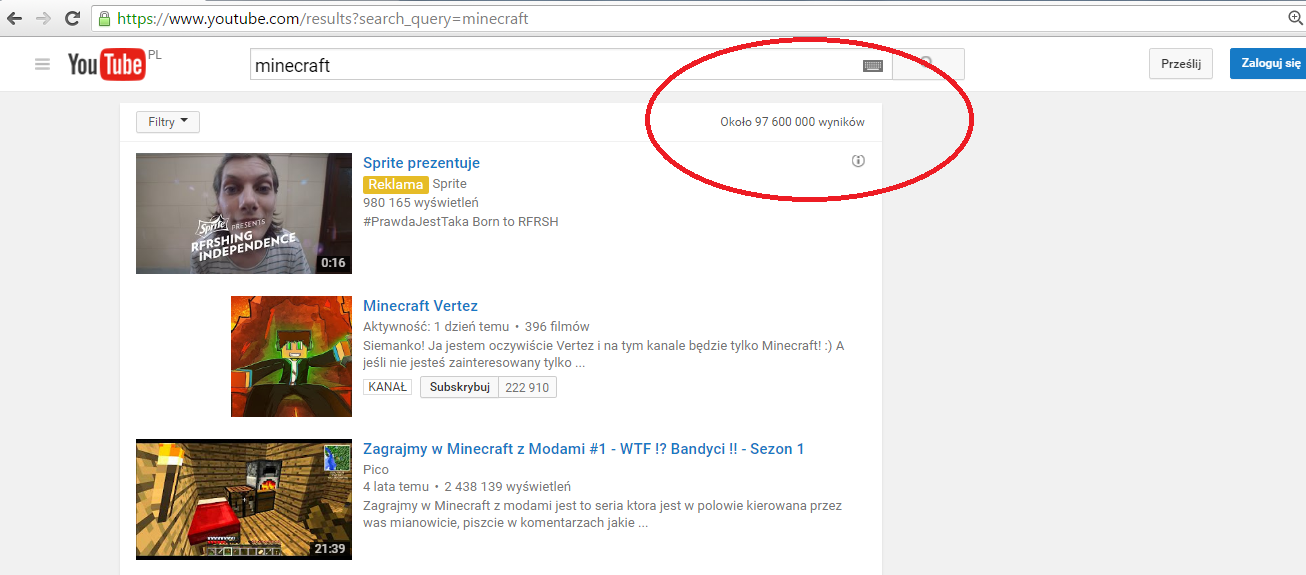The height and width of the screenshot is (575, 1306).
Task: Click the Zaloguj się sign-in button
Action: (1268, 63)
